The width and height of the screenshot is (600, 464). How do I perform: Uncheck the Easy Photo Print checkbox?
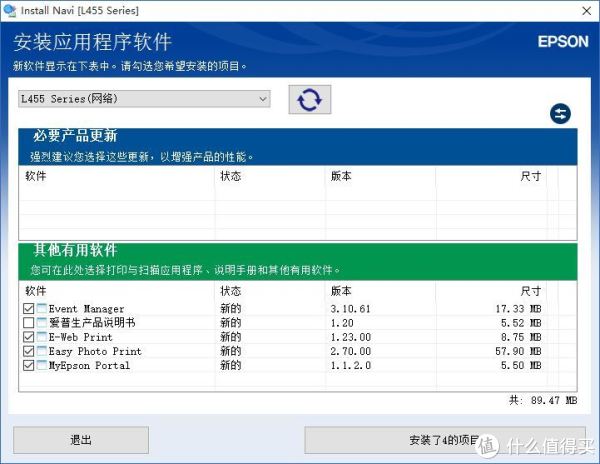point(29,351)
